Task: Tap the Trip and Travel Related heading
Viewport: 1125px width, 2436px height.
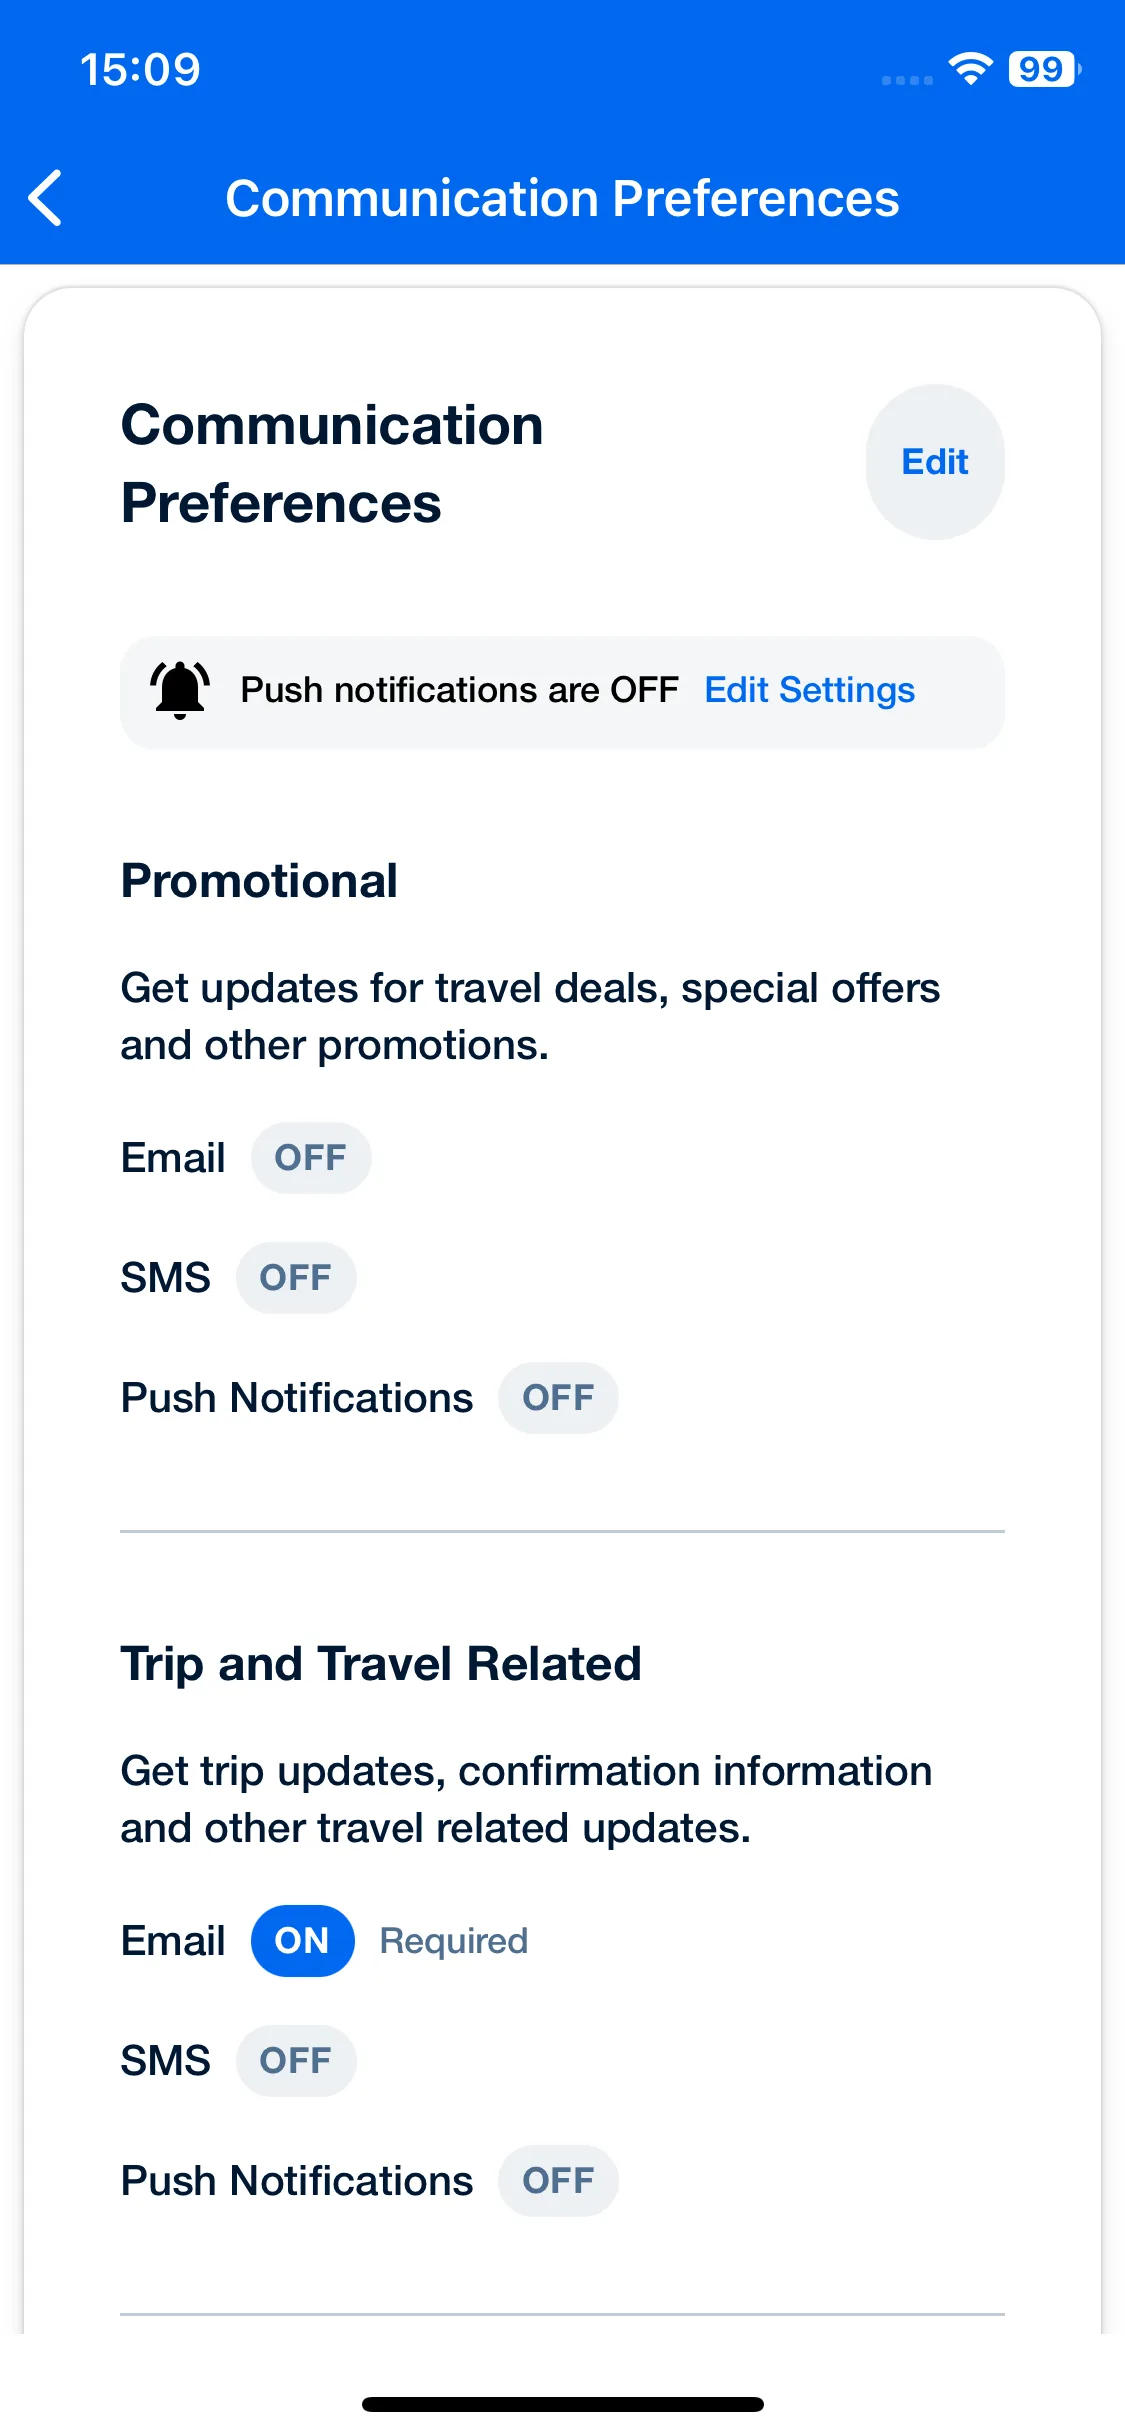Action: coord(381,1664)
